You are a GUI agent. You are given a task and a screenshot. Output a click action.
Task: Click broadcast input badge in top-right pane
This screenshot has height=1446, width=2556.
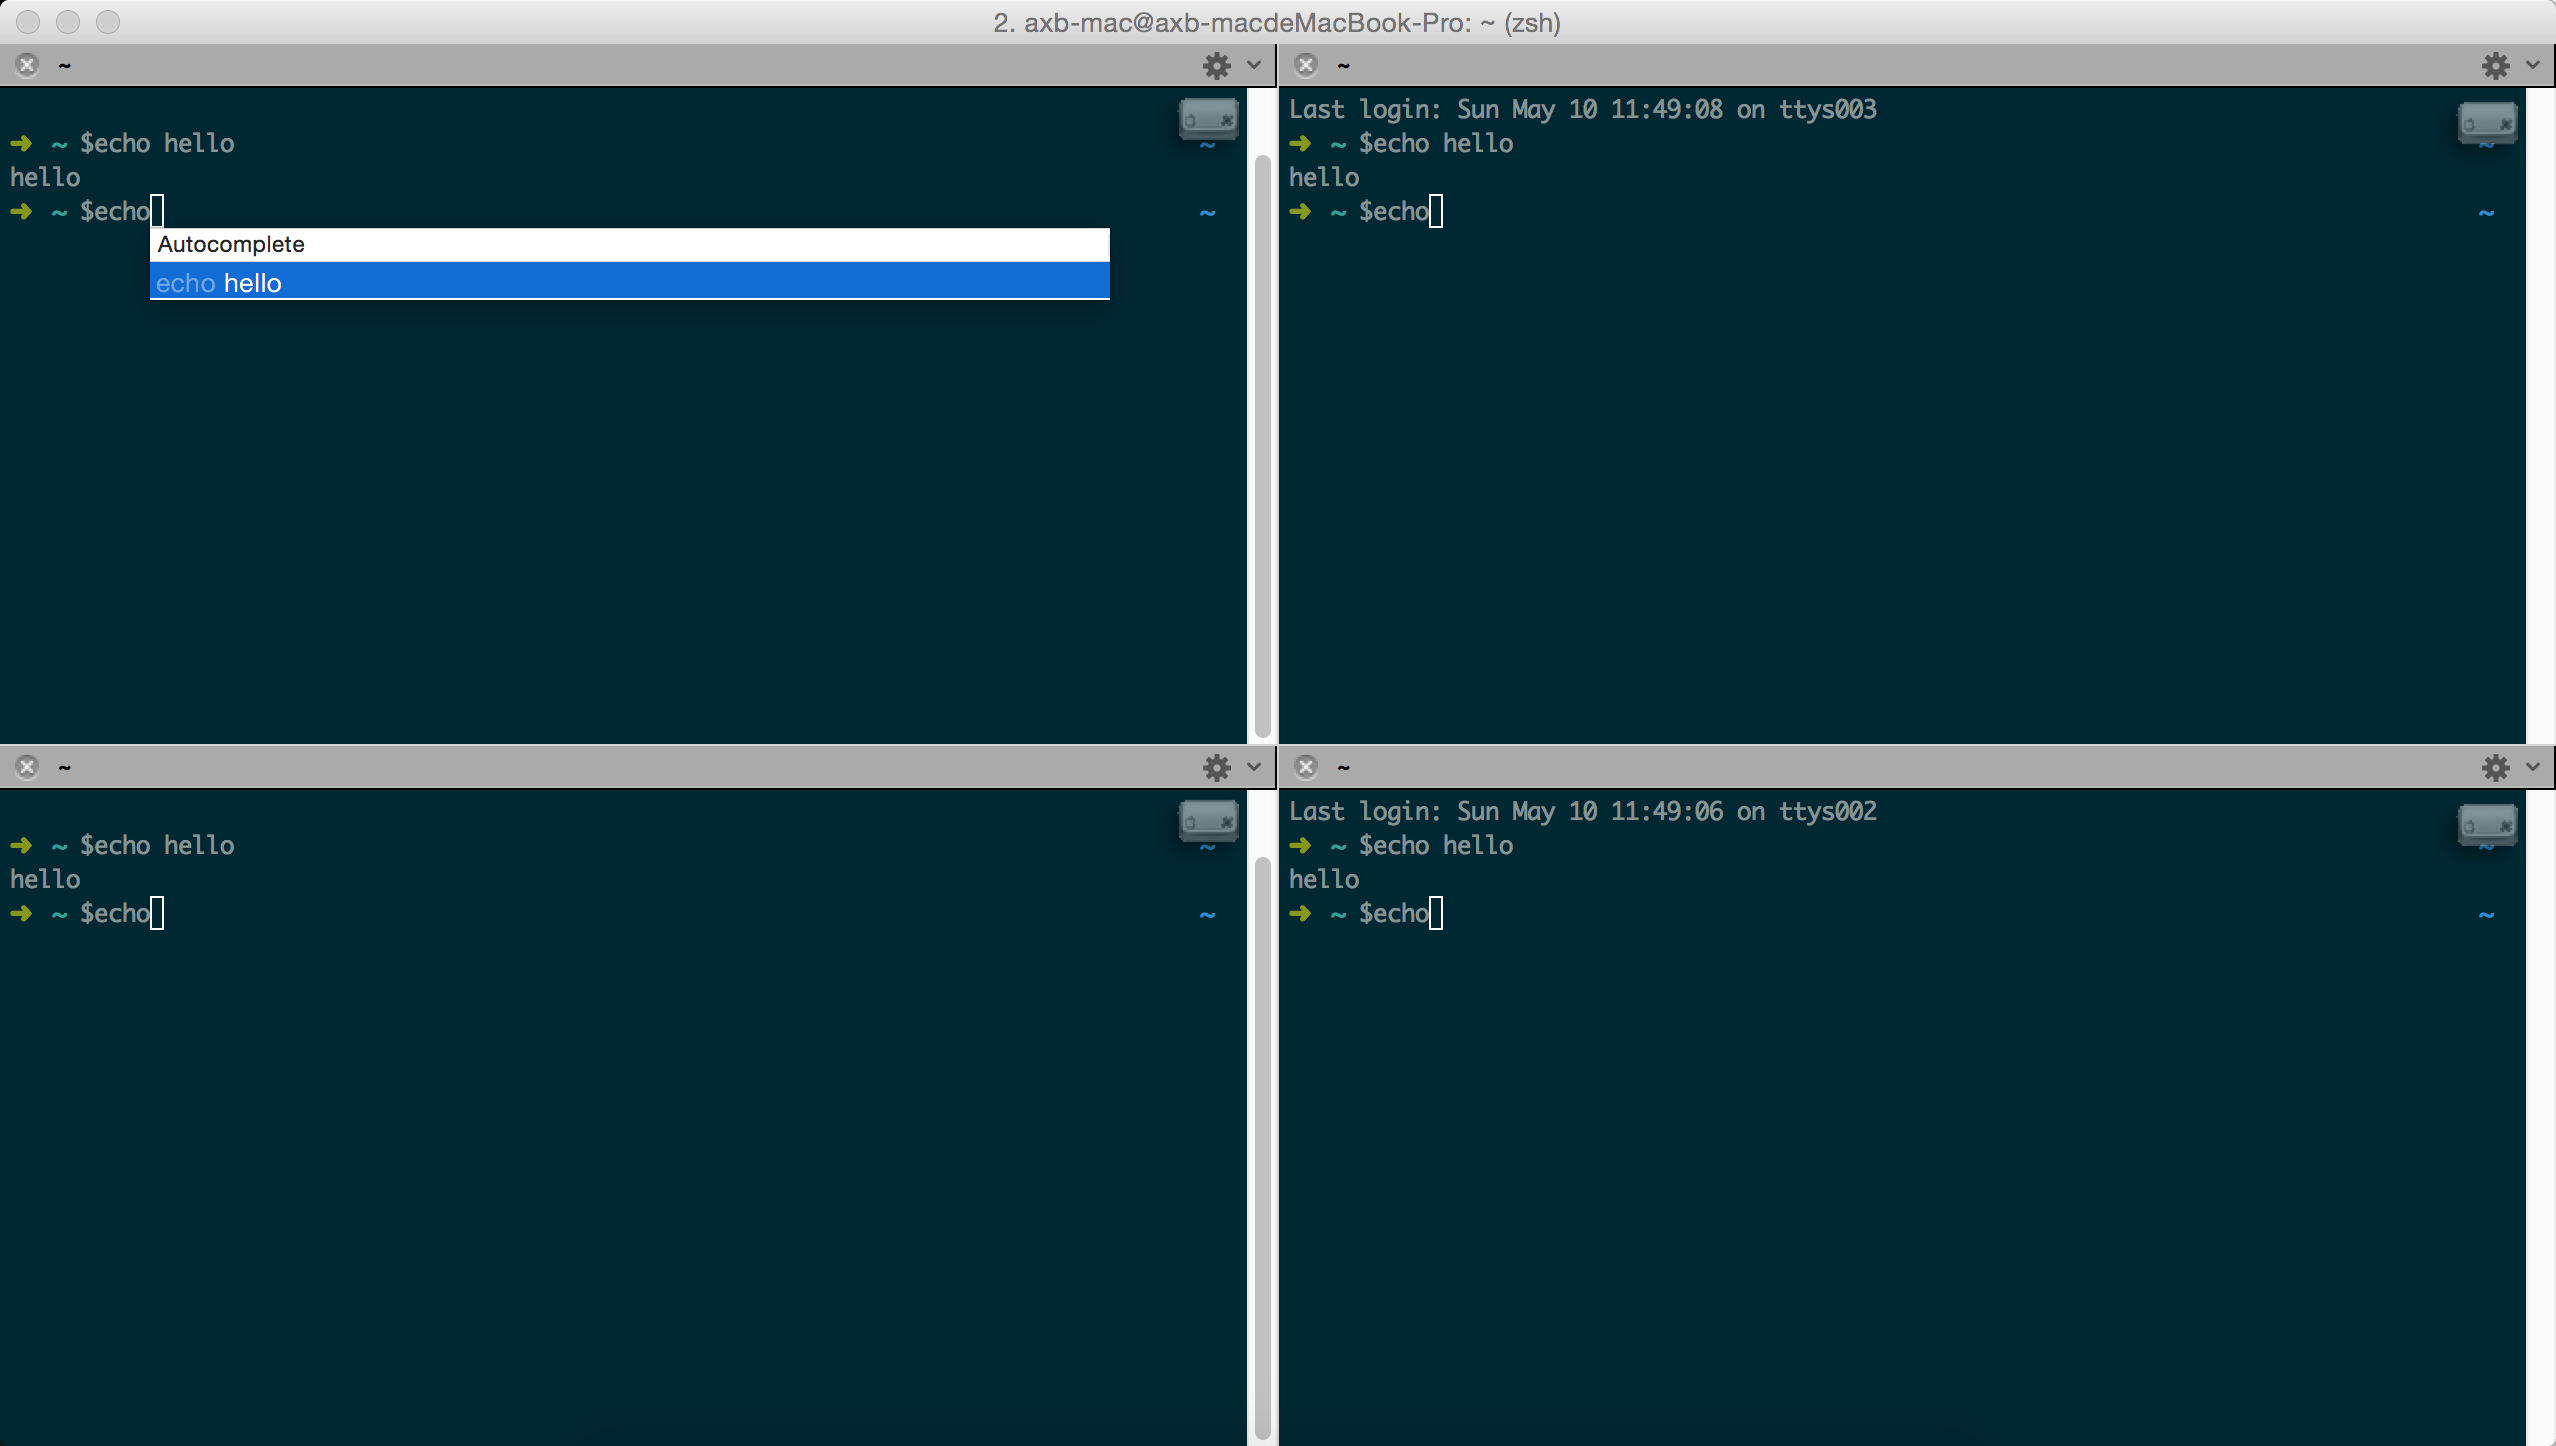pyautogui.click(x=2487, y=122)
